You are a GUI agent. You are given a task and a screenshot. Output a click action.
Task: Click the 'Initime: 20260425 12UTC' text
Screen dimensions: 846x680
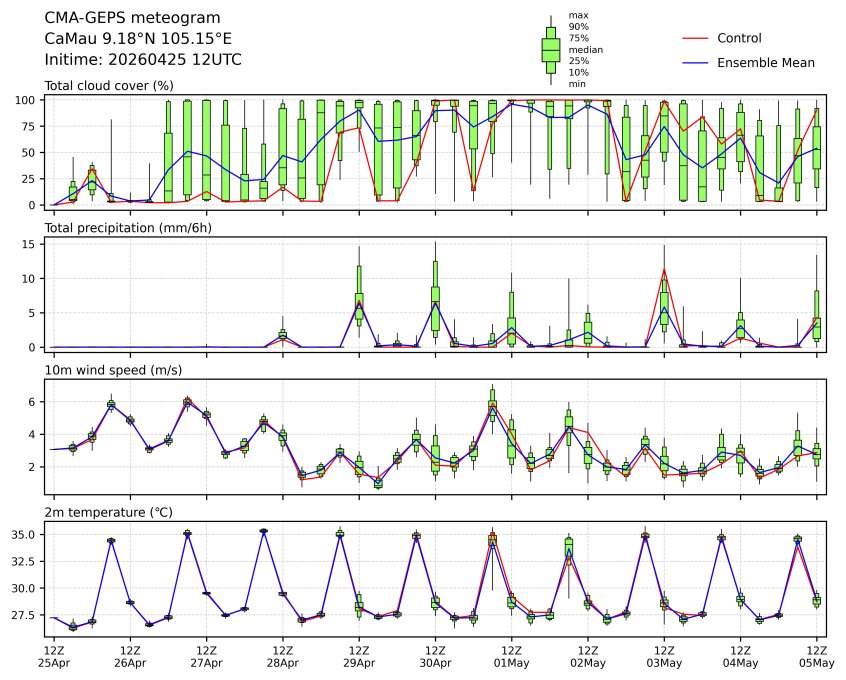point(143,59)
